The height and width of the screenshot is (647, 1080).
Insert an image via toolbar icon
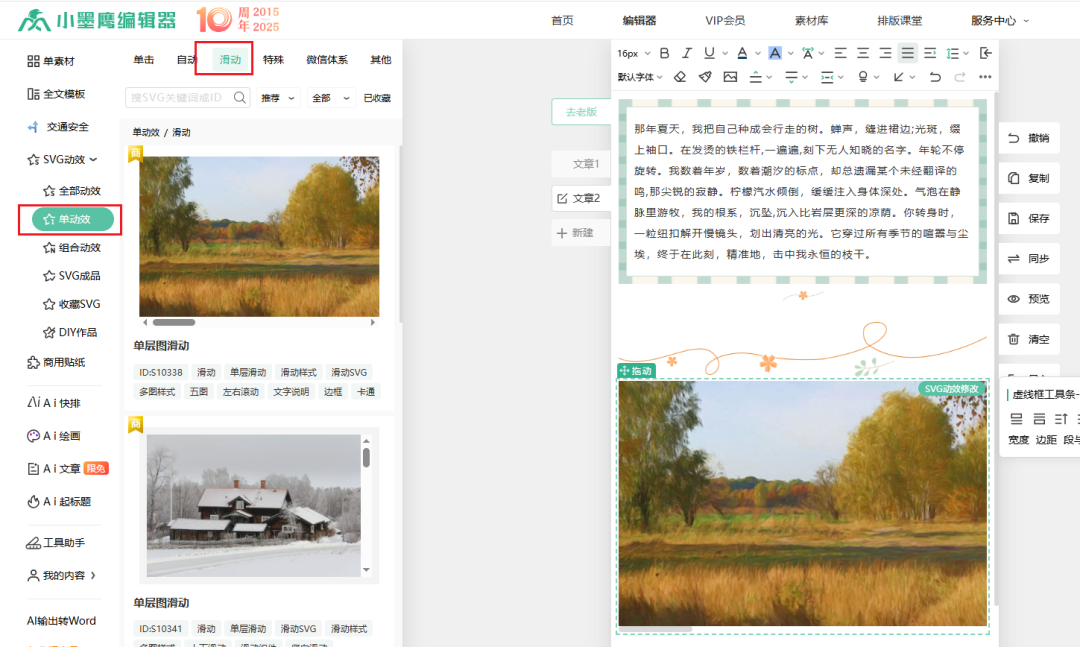click(x=730, y=76)
